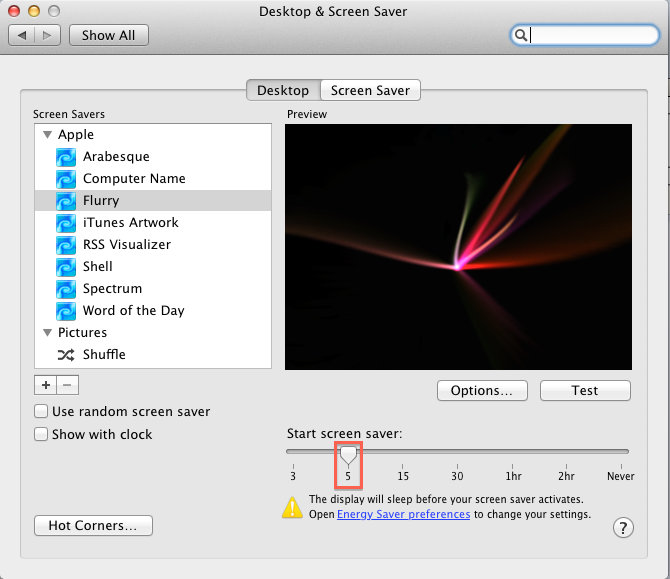Click the Spectrum screen saver icon
This screenshot has height=579, width=670.
[66, 289]
